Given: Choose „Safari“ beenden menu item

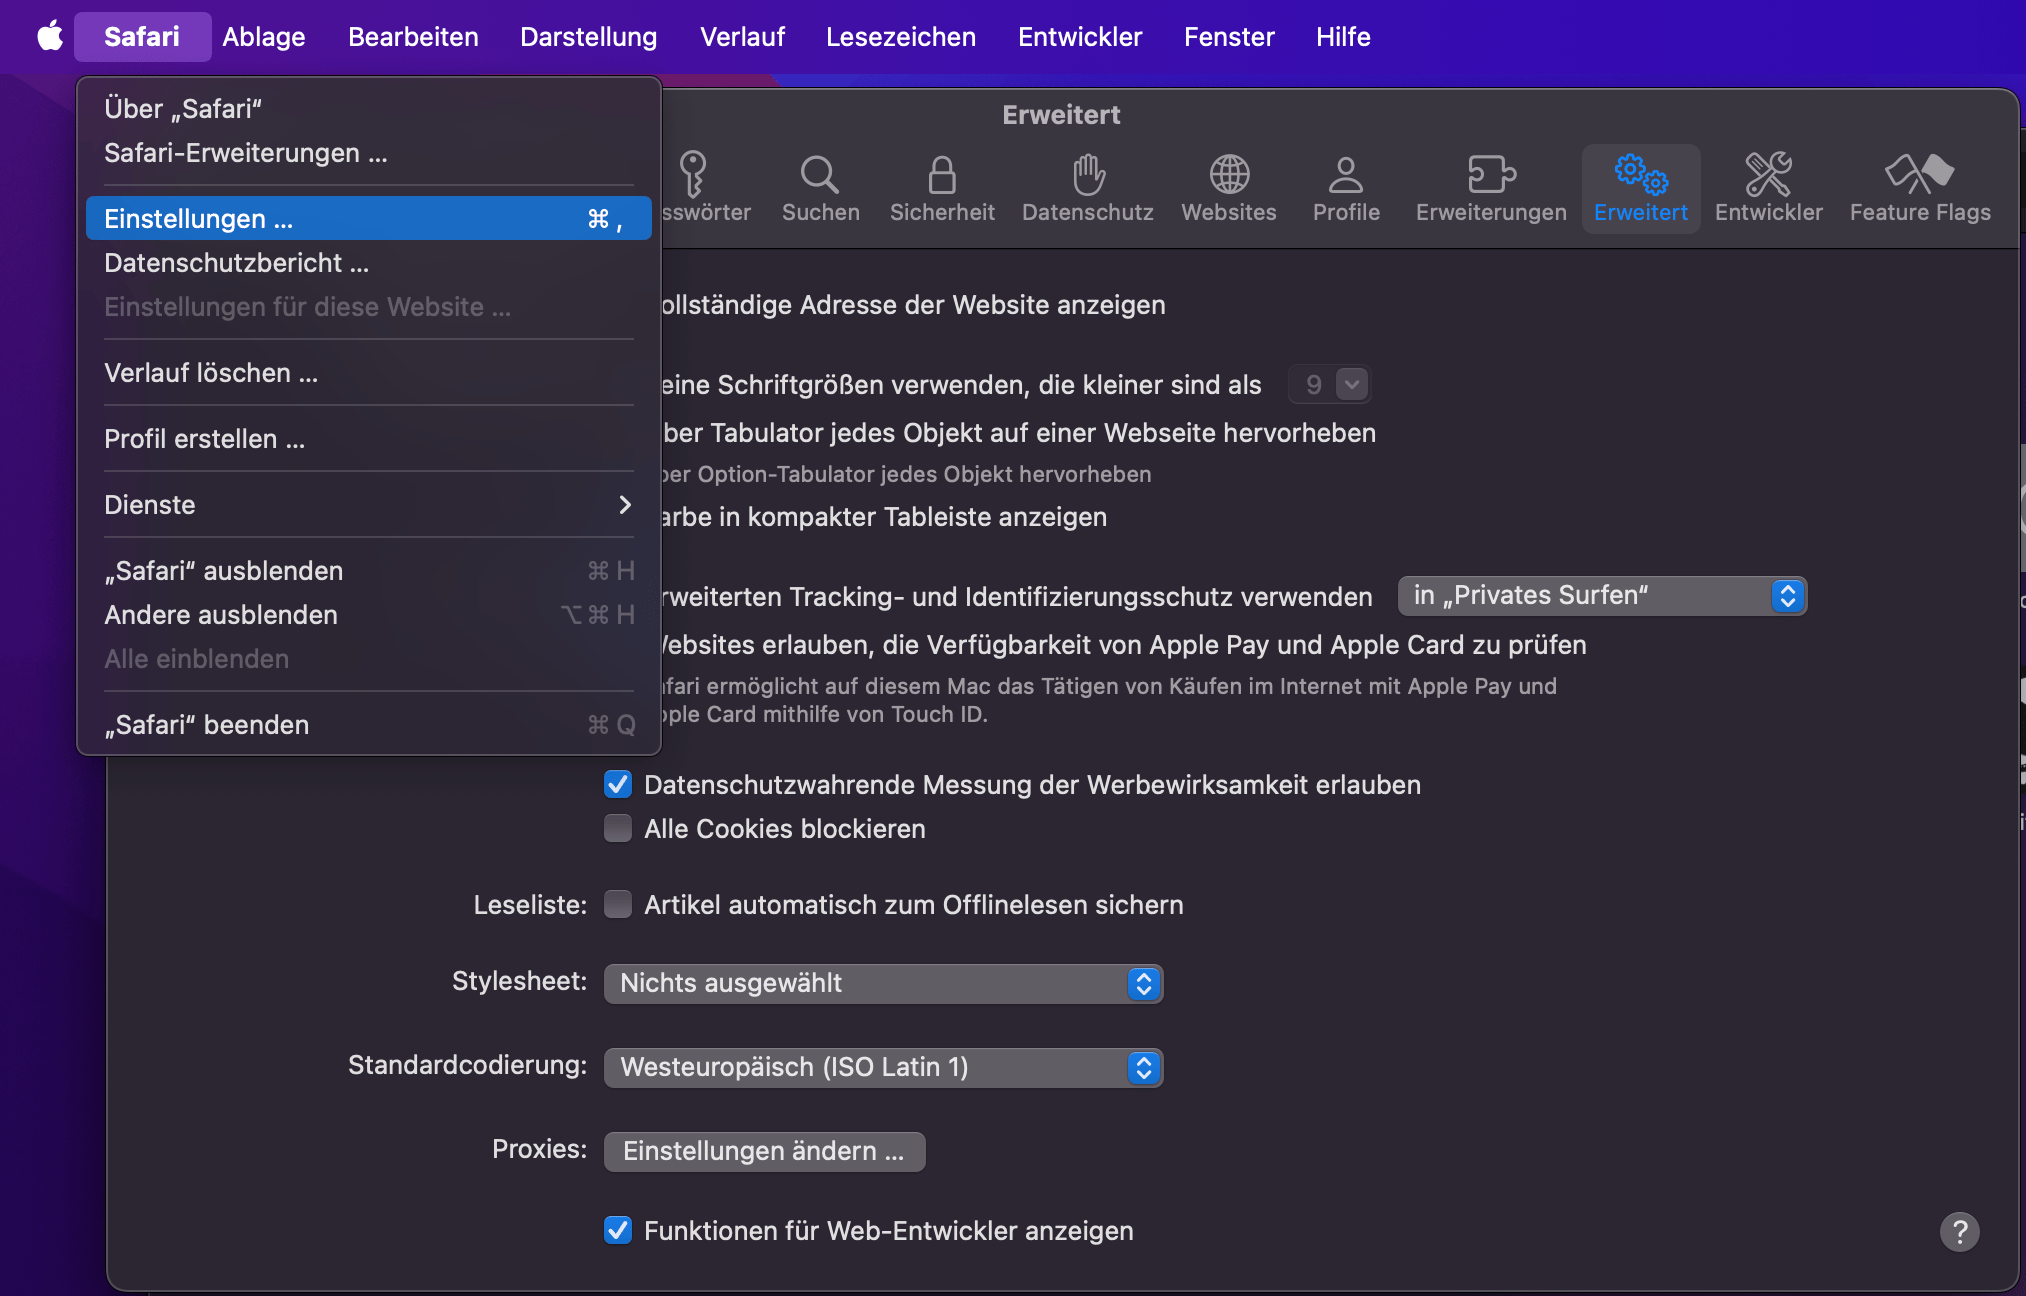Looking at the screenshot, I should (x=368, y=725).
